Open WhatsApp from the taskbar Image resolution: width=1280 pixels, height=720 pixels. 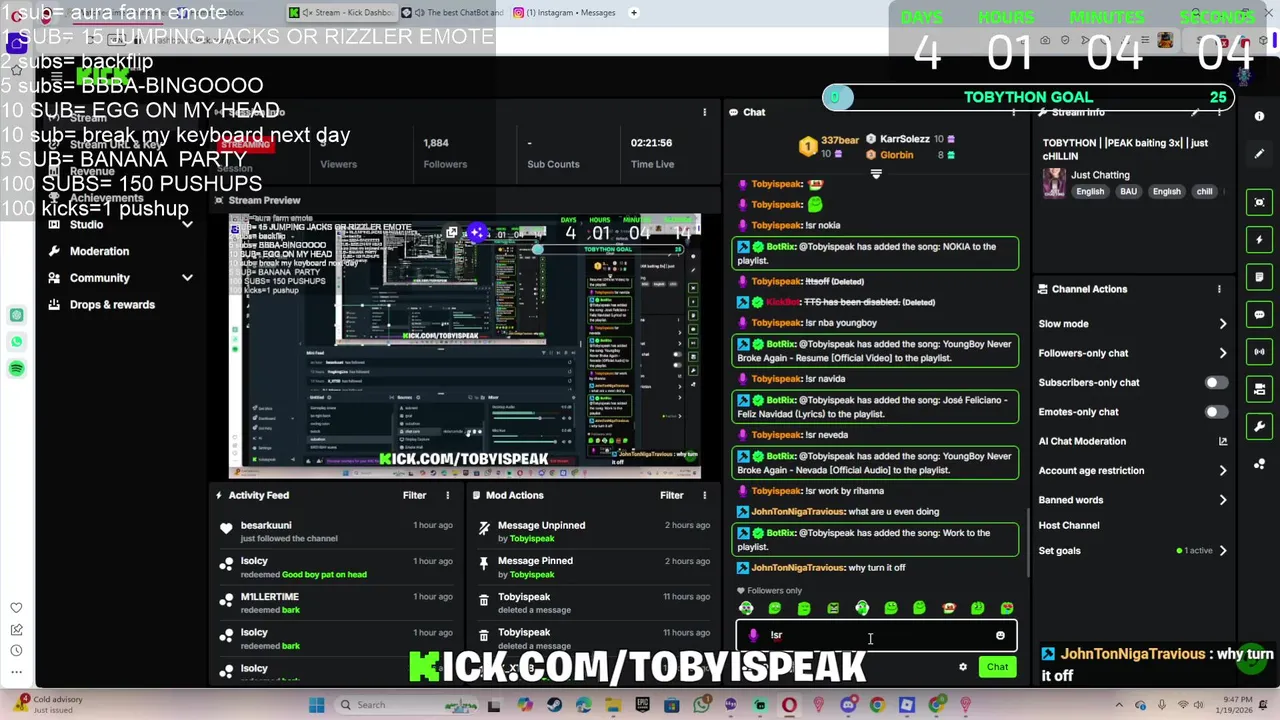(701, 705)
